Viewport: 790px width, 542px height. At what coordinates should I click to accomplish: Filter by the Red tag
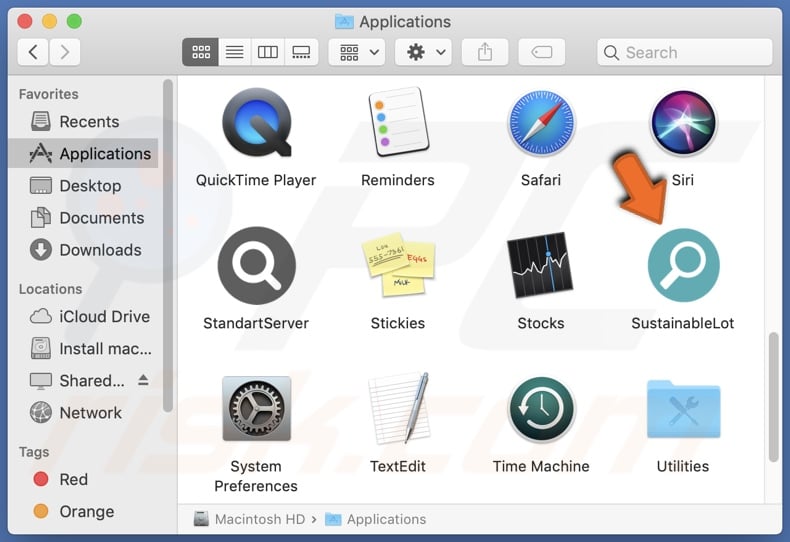(83, 479)
